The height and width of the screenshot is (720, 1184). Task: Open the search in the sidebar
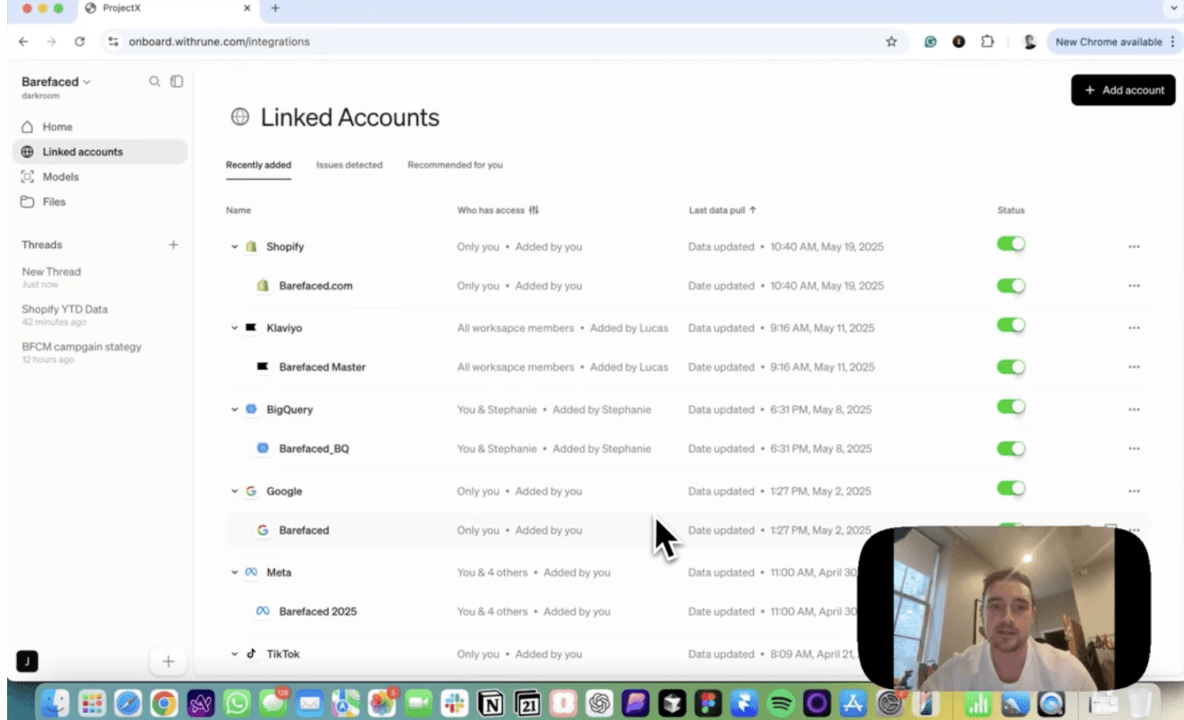154,82
